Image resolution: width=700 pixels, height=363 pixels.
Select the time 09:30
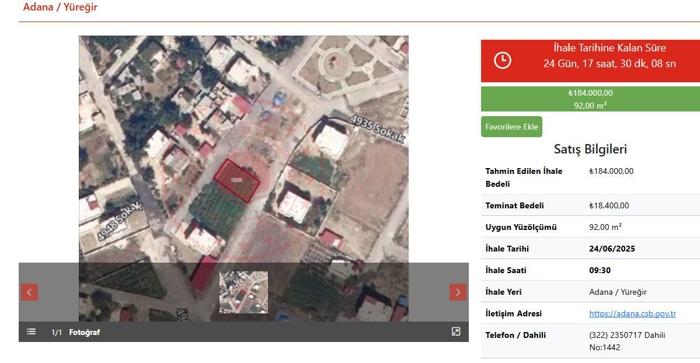600,270
